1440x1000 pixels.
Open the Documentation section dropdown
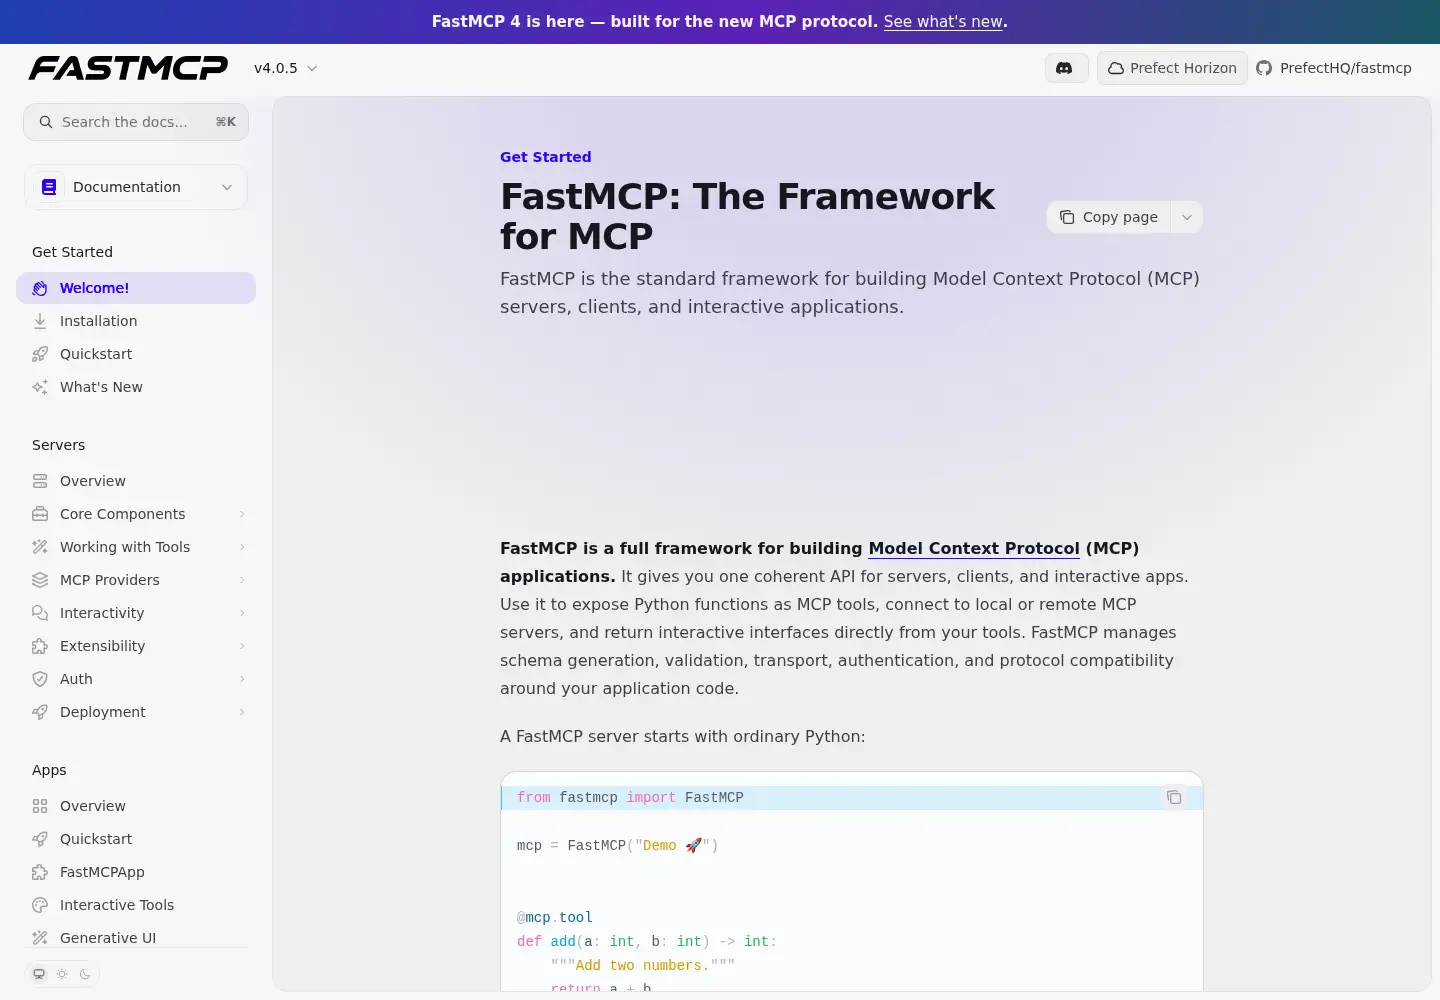point(136,187)
